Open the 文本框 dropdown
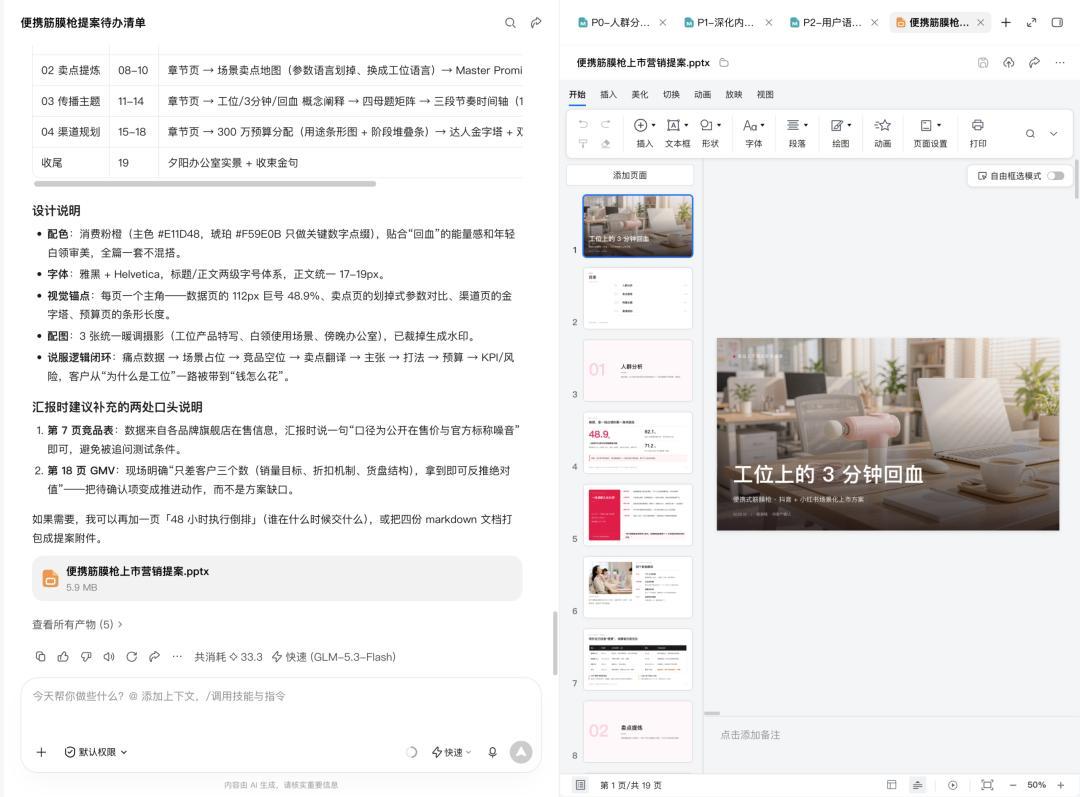 (677, 133)
